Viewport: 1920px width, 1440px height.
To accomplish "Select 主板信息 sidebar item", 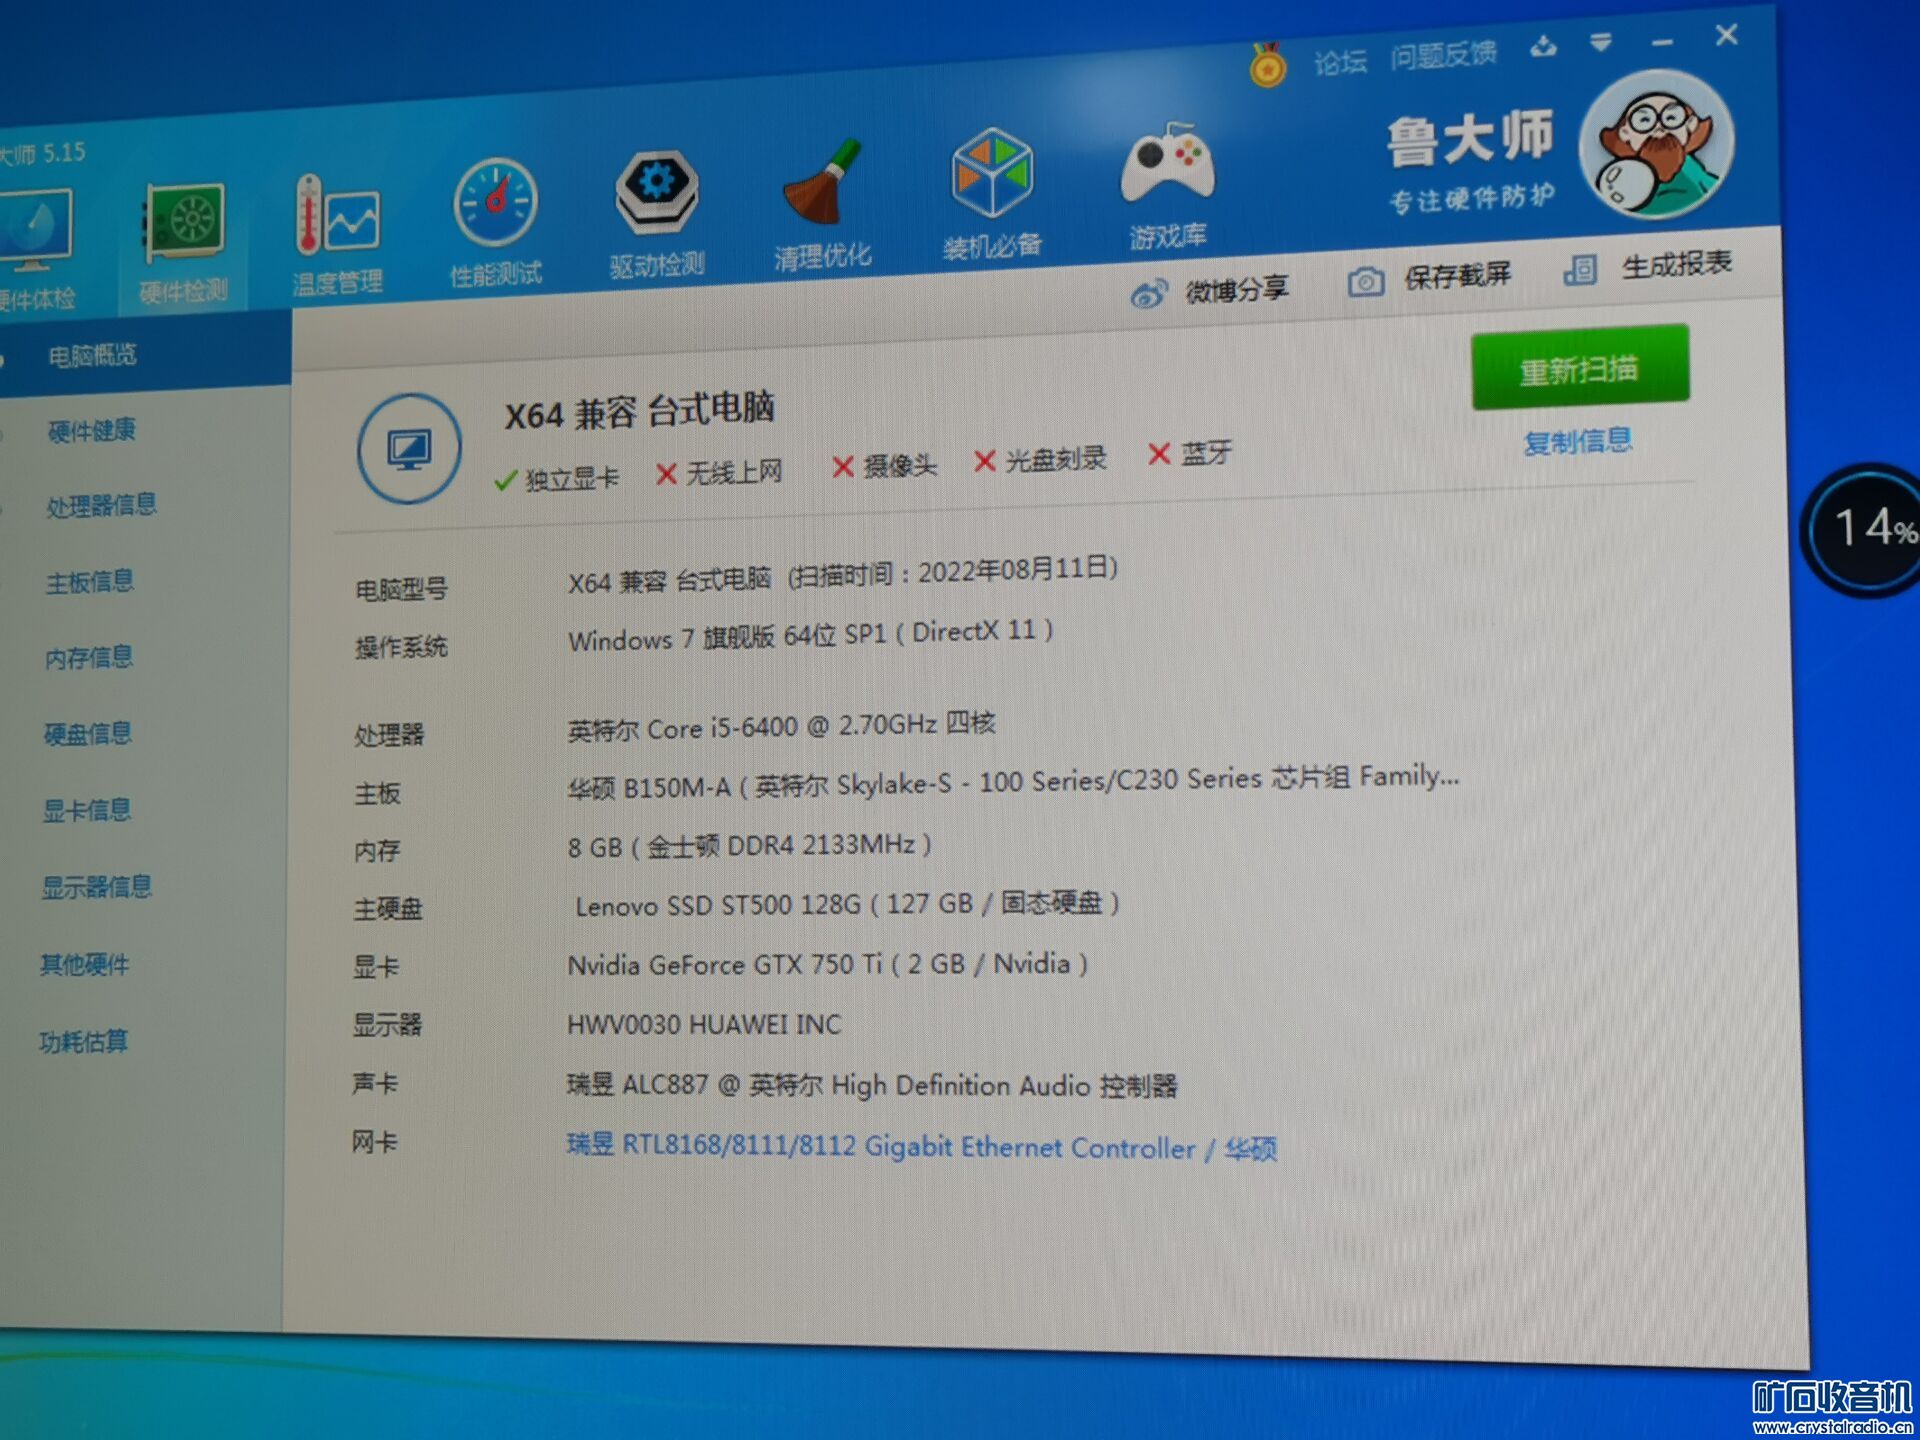I will coord(89,582).
